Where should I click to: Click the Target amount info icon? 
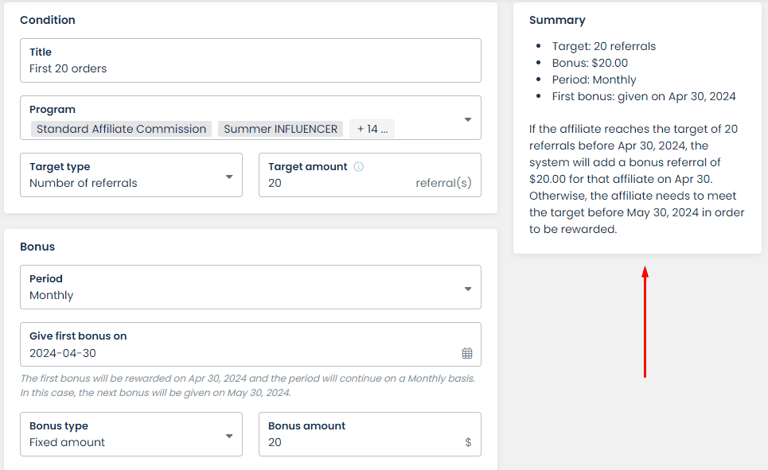359,167
